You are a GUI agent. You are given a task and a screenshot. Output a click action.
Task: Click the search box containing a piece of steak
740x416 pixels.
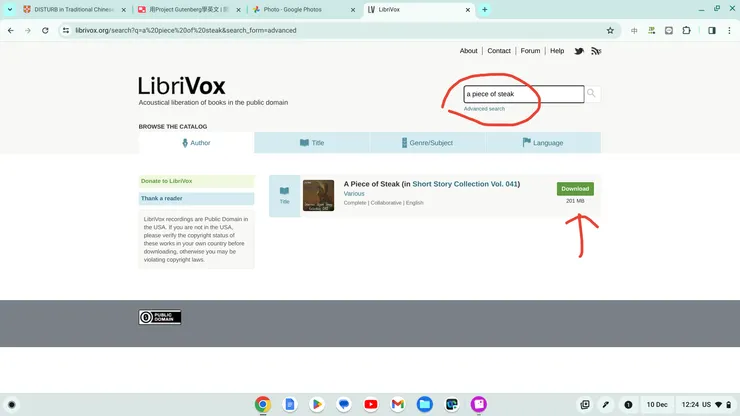pyautogui.click(x=524, y=94)
